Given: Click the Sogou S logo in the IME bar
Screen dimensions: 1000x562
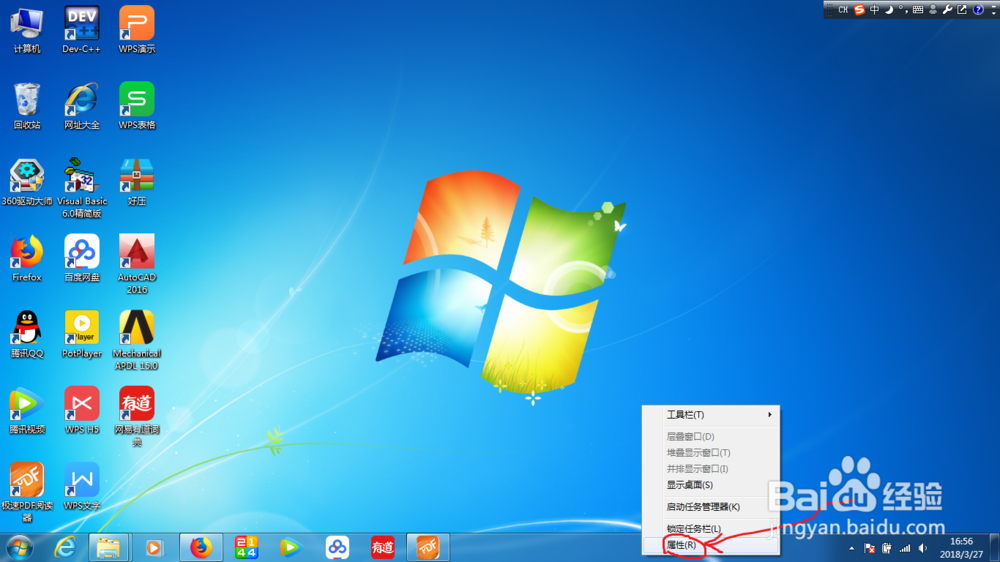Looking at the screenshot, I should 859,10.
